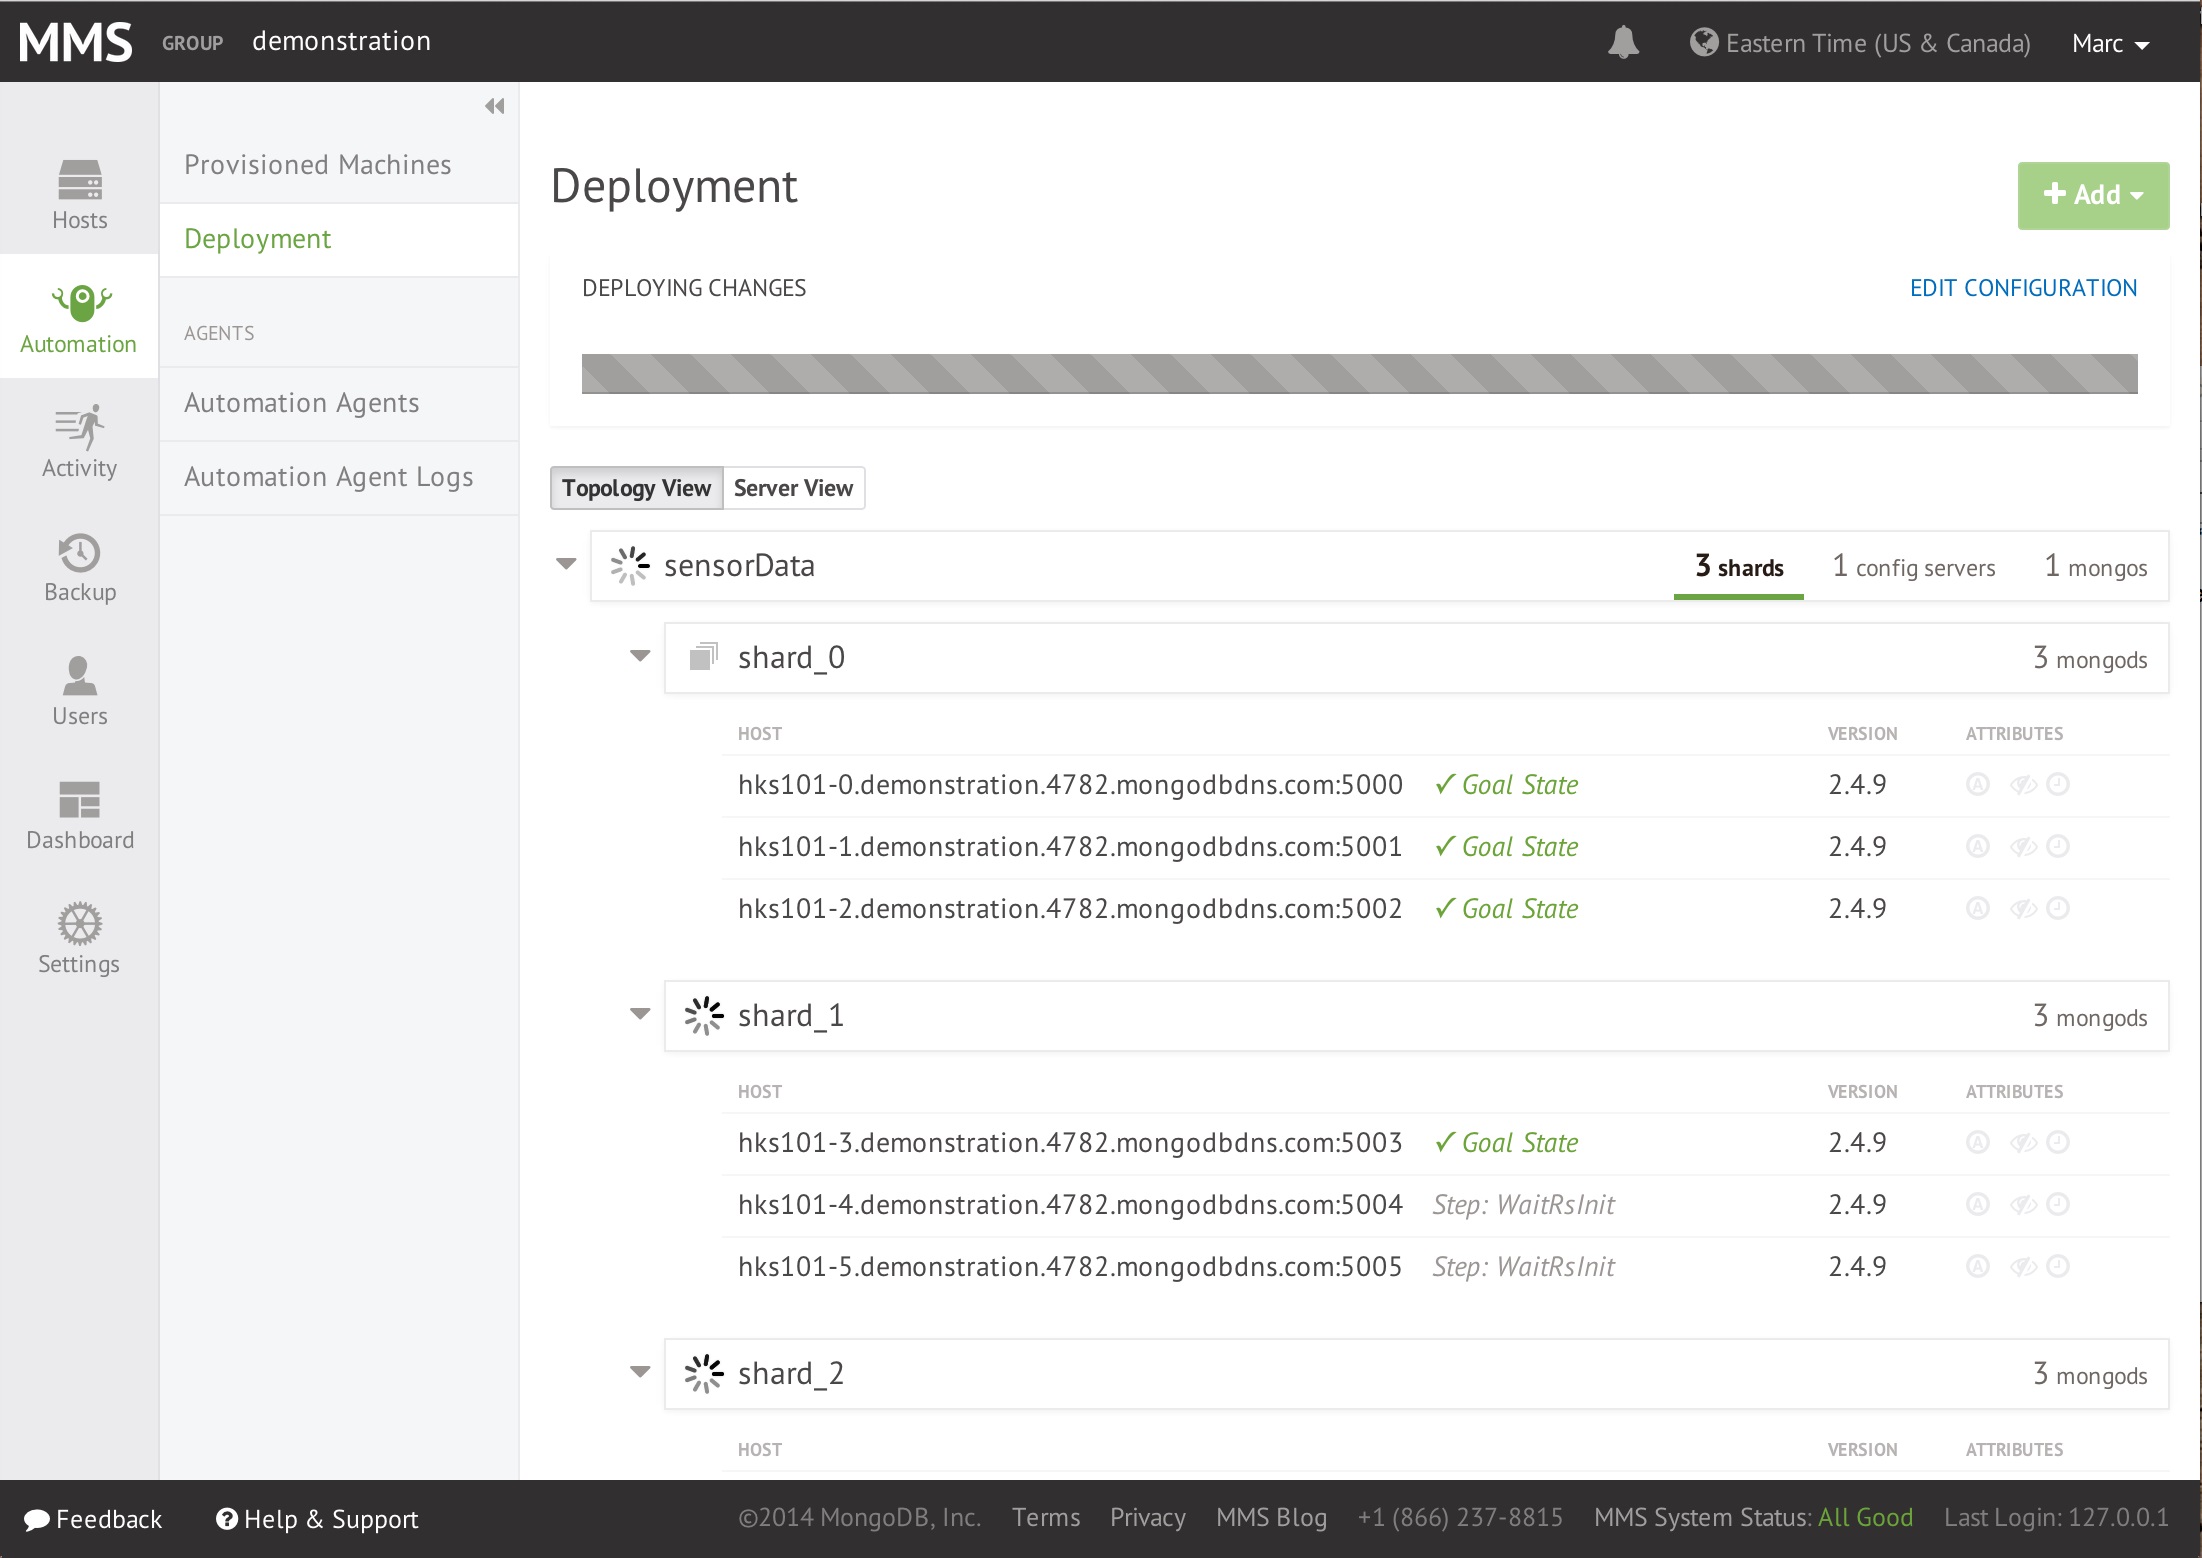
Task: Open the Dashboard sidebar icon
Action: click(x=79, y=800)
